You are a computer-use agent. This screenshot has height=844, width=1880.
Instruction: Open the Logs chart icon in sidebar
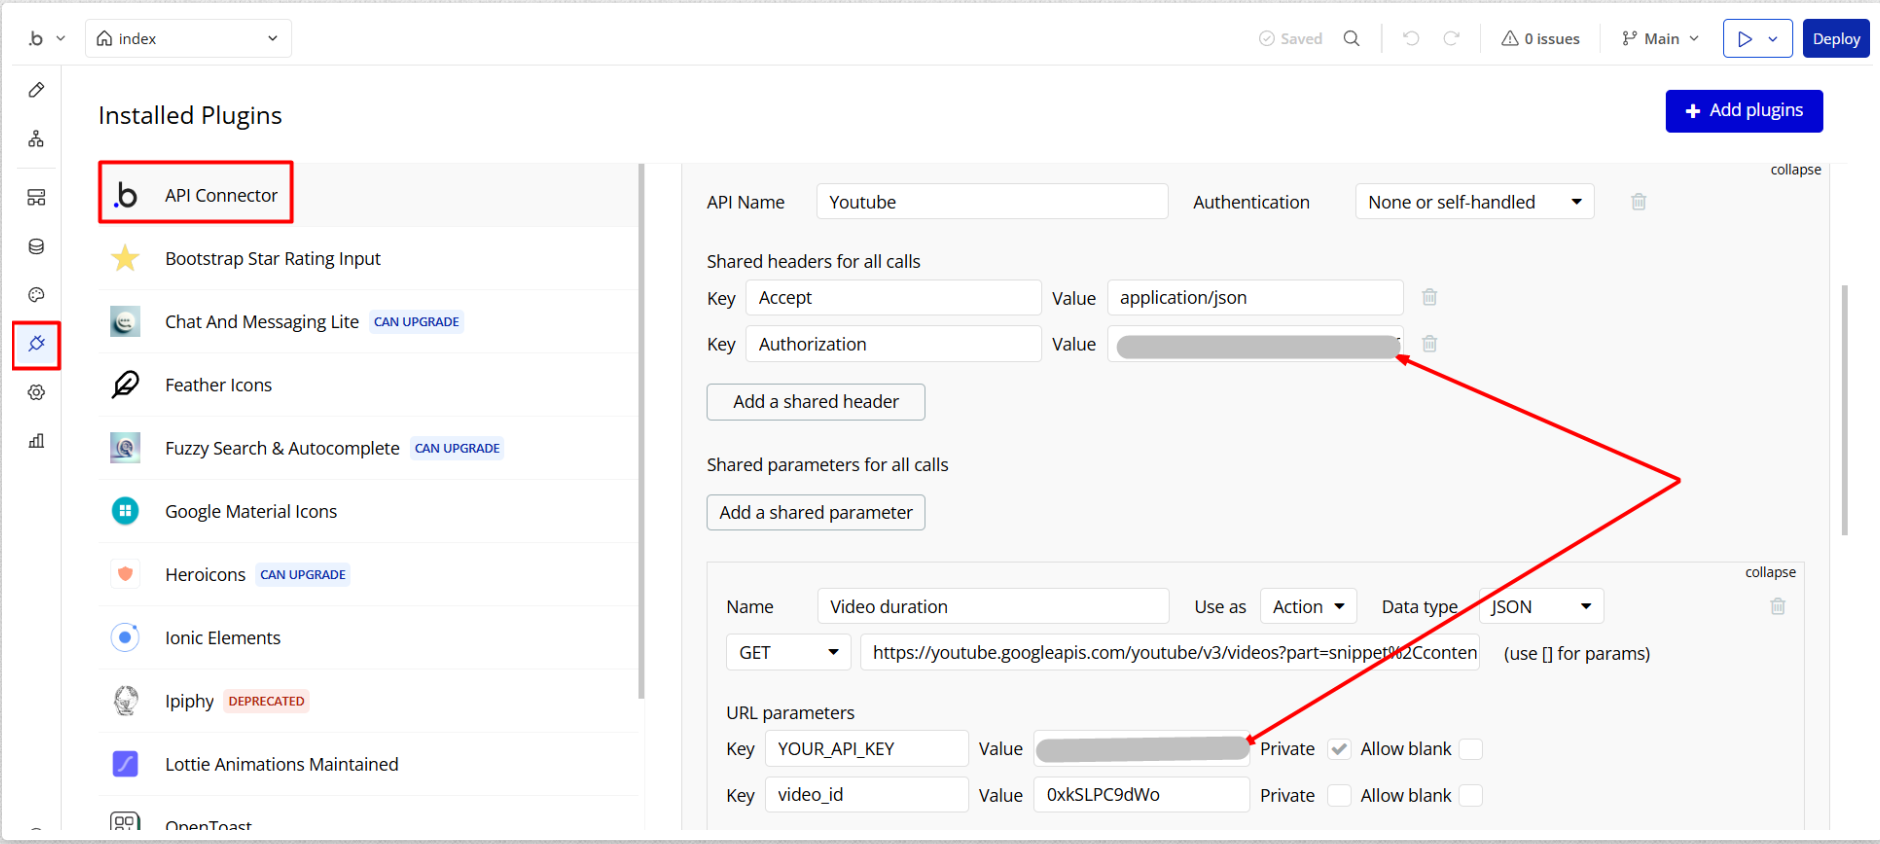tap(36, 441)
